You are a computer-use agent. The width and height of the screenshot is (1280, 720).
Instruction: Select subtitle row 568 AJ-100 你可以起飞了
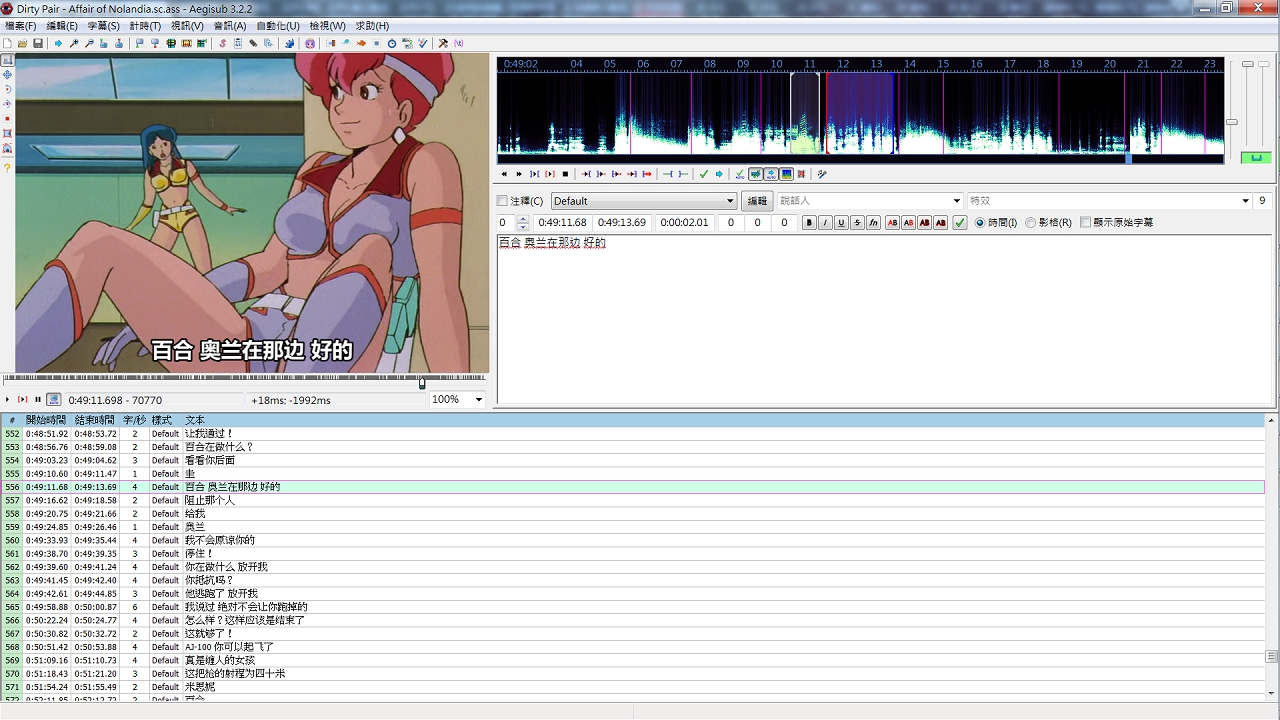[x=633, y=647]
